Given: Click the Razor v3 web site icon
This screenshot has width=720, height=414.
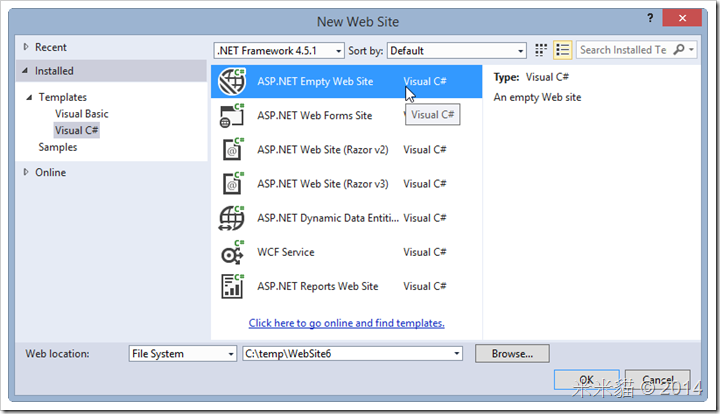Looking at the screenshot, I should (233, 184).
